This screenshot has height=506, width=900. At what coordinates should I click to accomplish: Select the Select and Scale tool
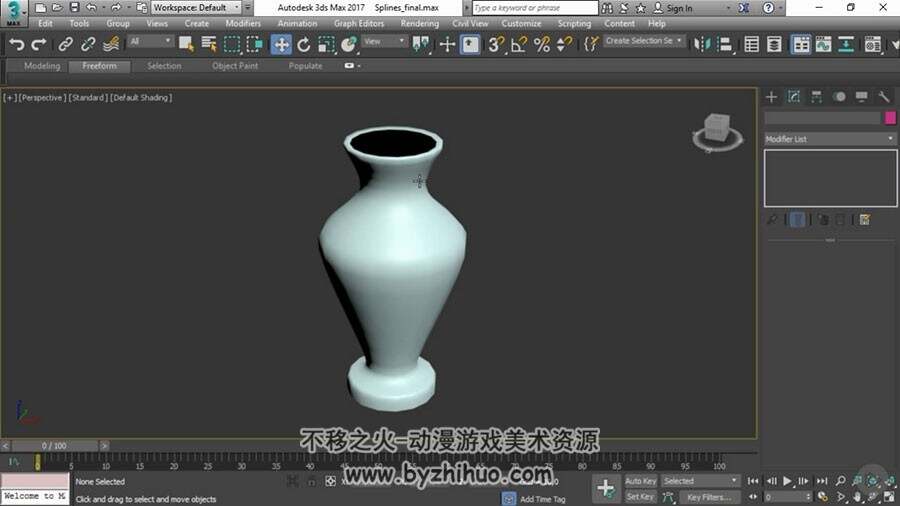(326, 44)
